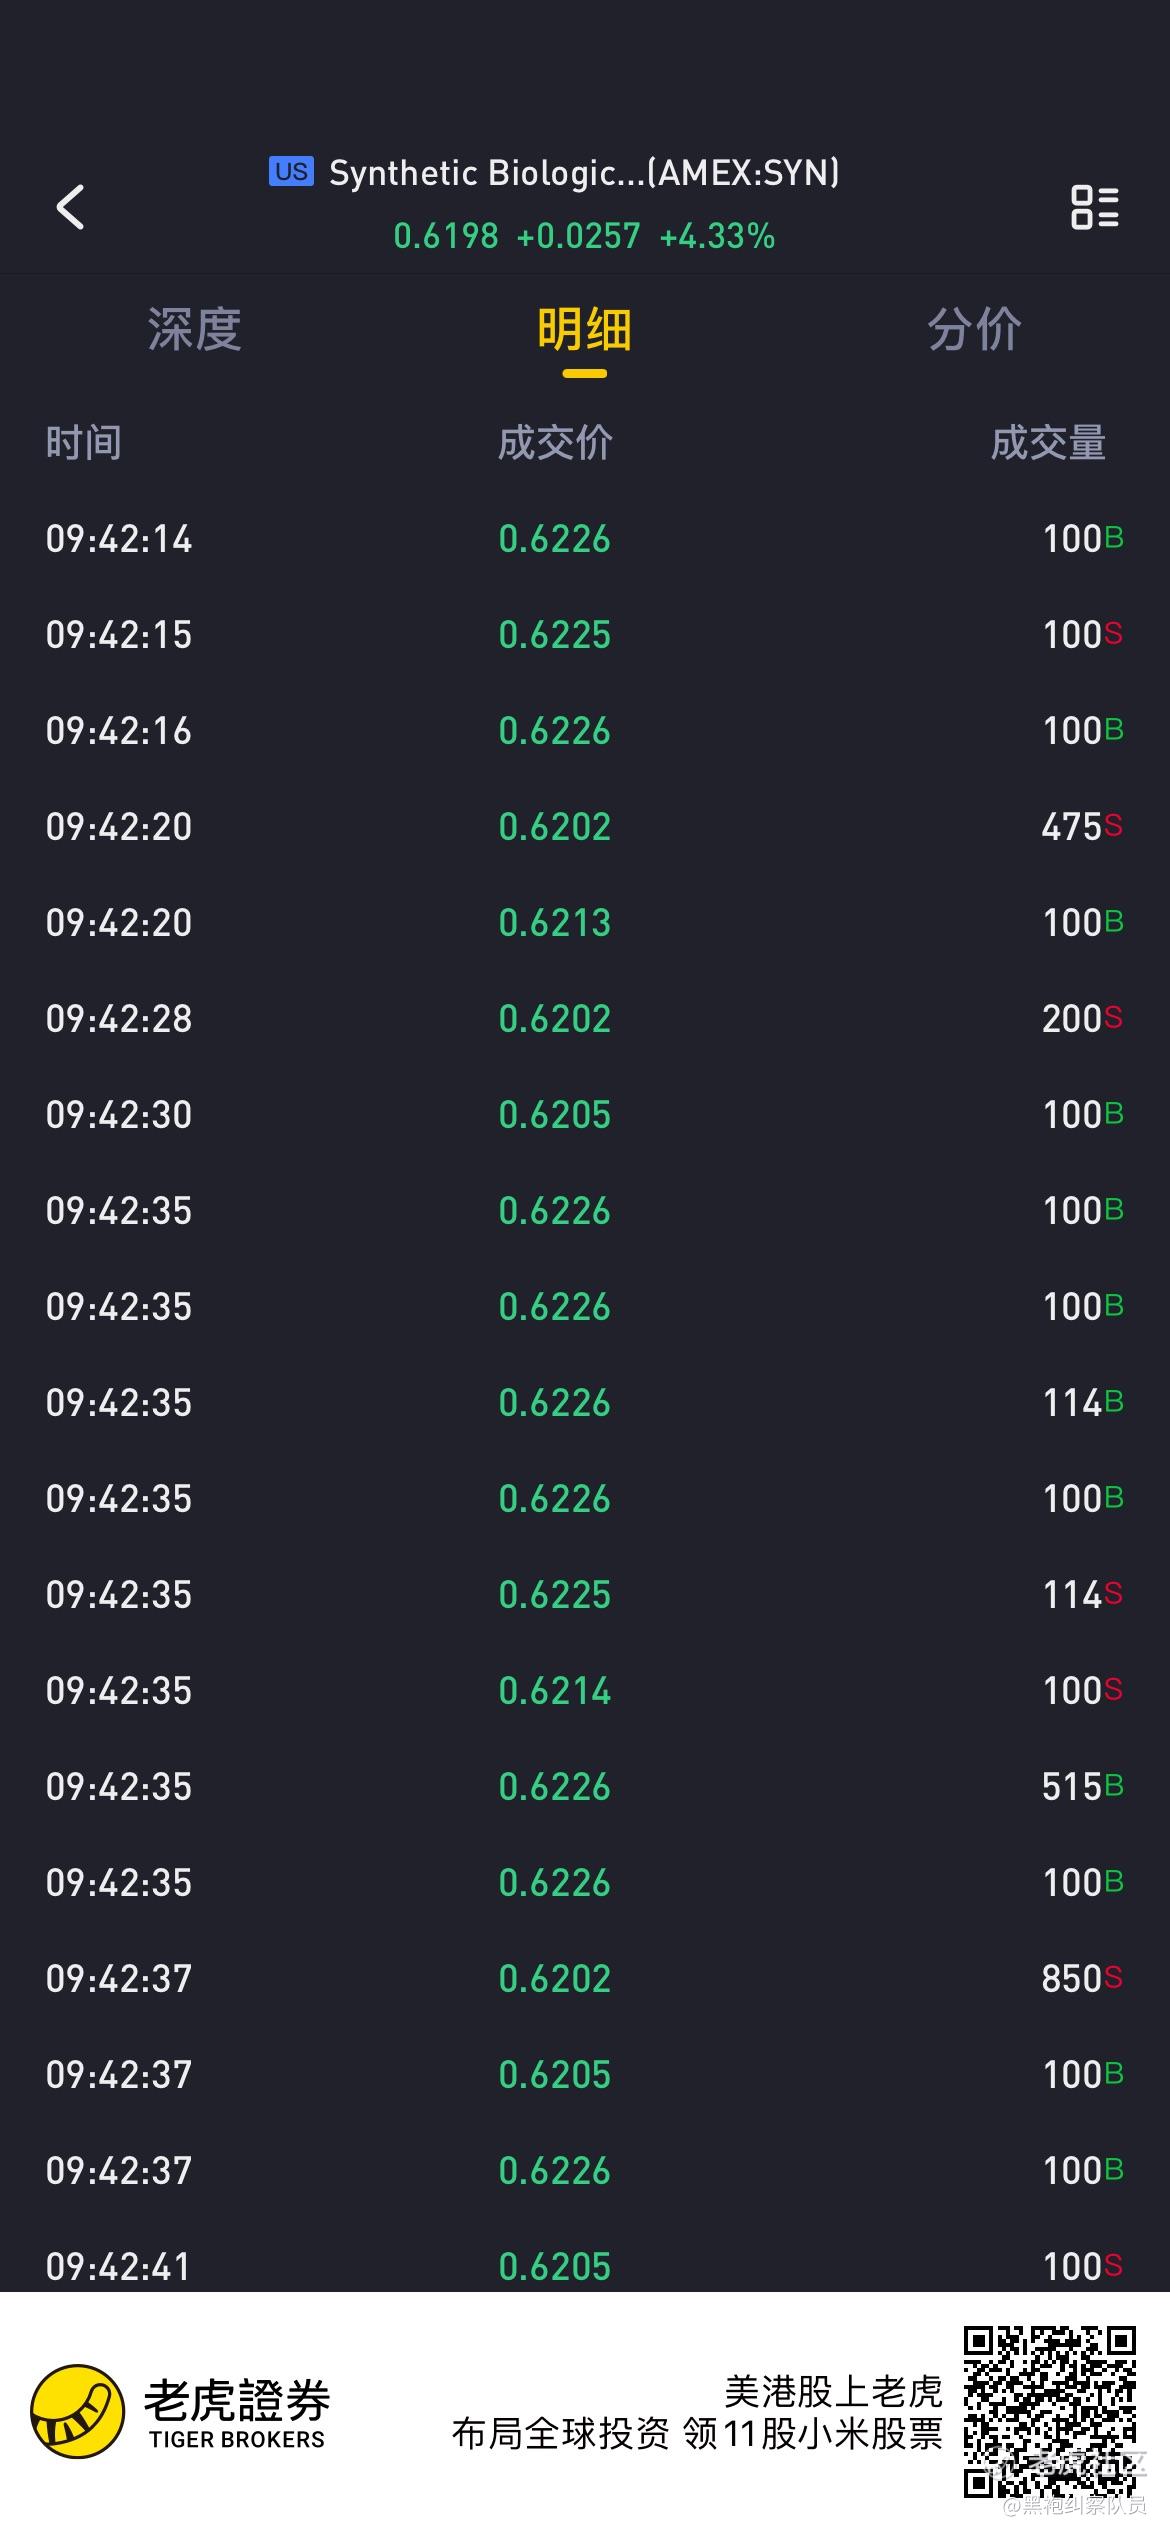
Task: Tap the back arrow icon
Action: click(70, 207)
